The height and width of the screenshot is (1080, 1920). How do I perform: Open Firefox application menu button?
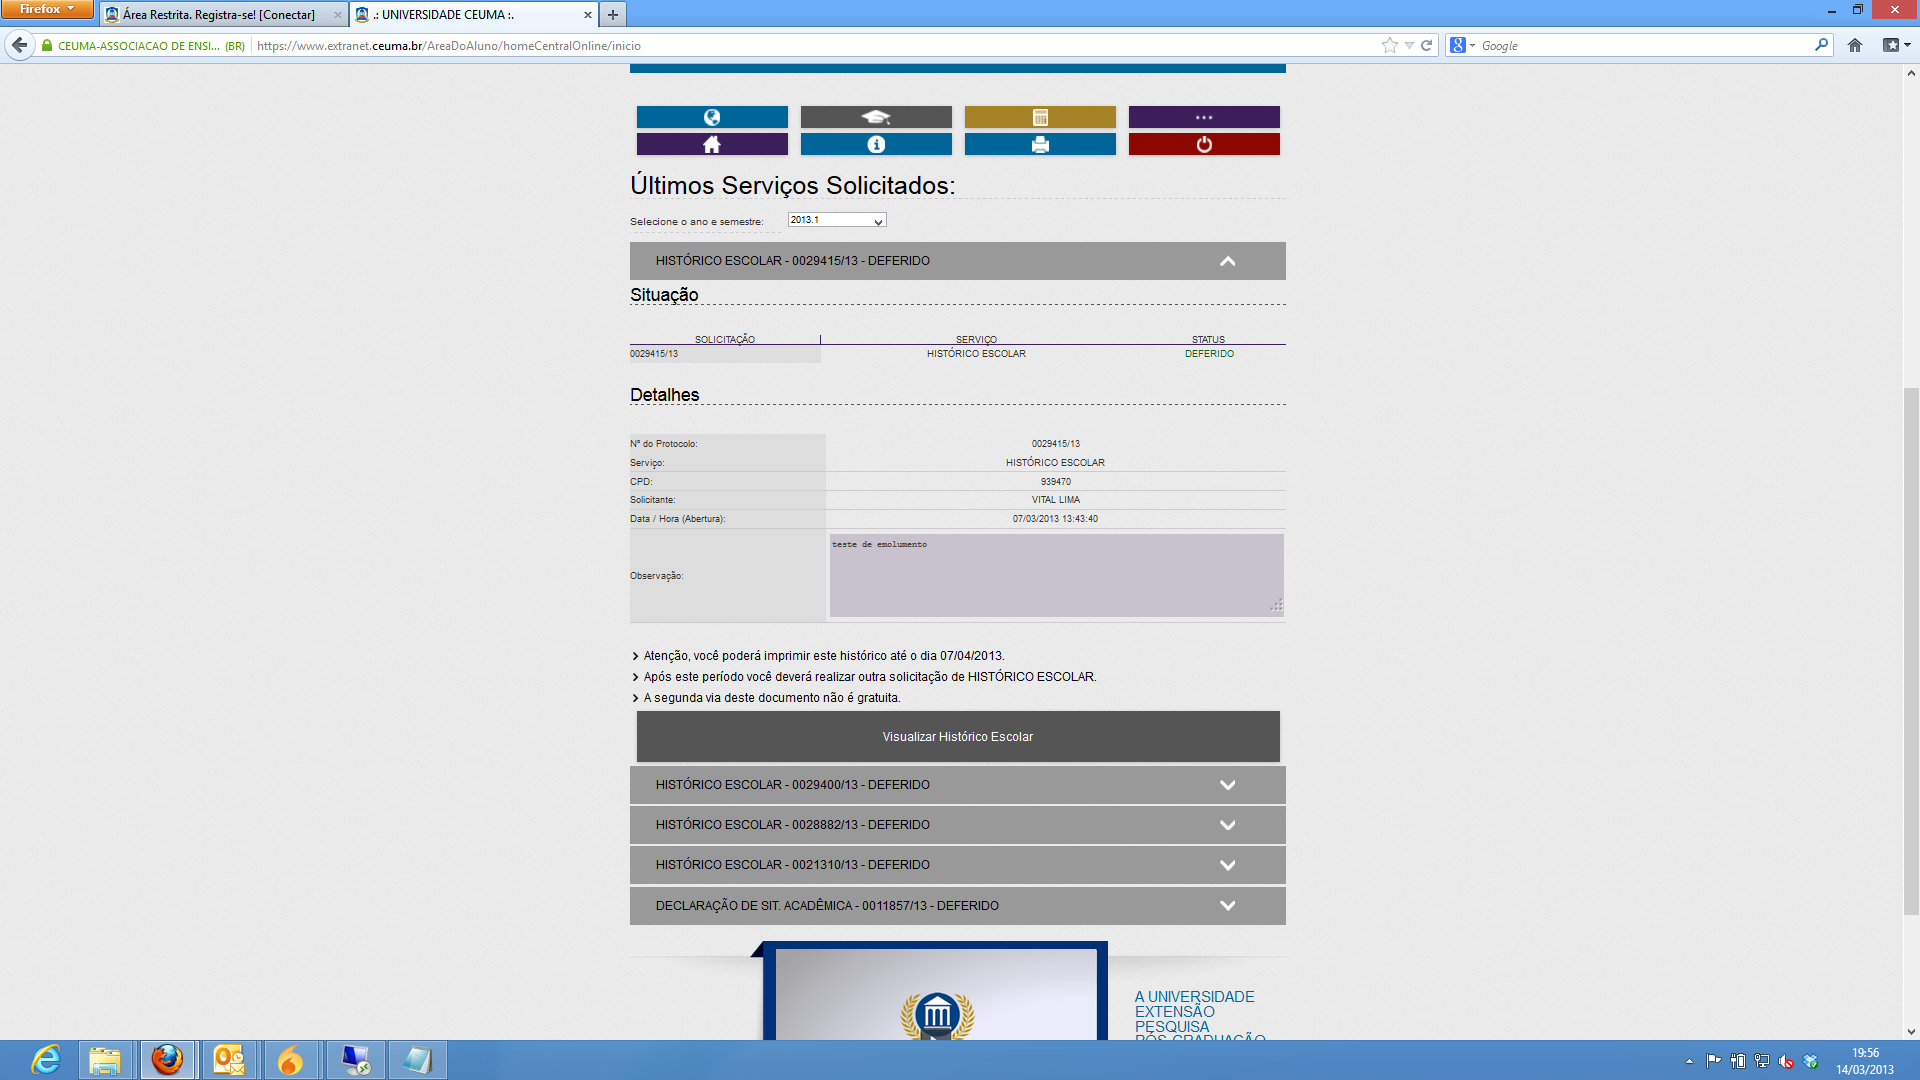[x=47, y=9]
